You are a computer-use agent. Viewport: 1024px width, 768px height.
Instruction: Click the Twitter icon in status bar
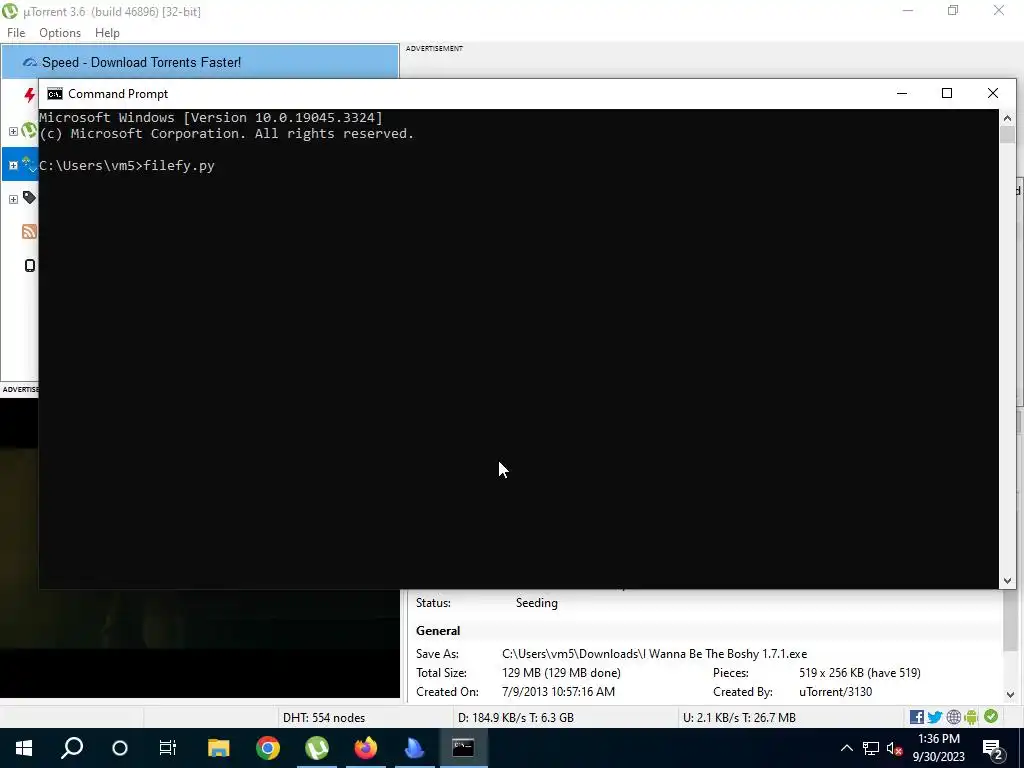tap(935, 717)
